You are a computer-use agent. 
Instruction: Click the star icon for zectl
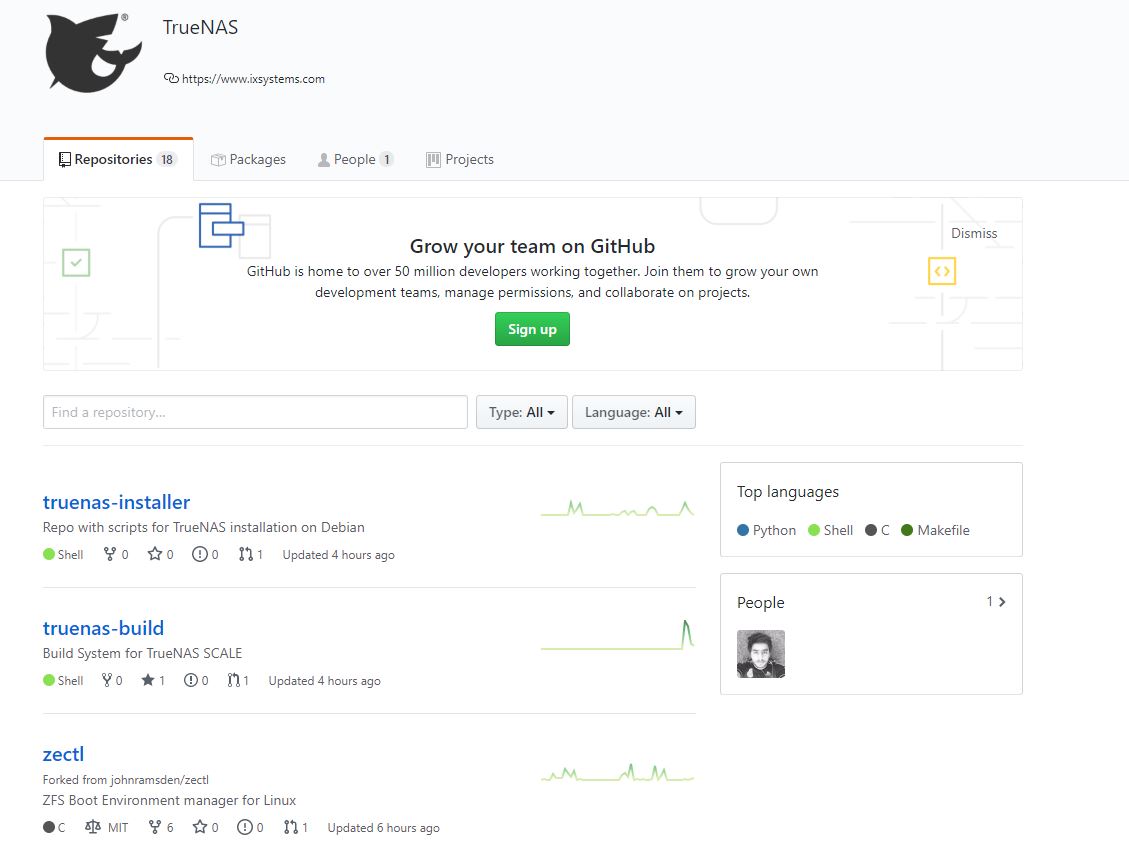pos(200,827)
